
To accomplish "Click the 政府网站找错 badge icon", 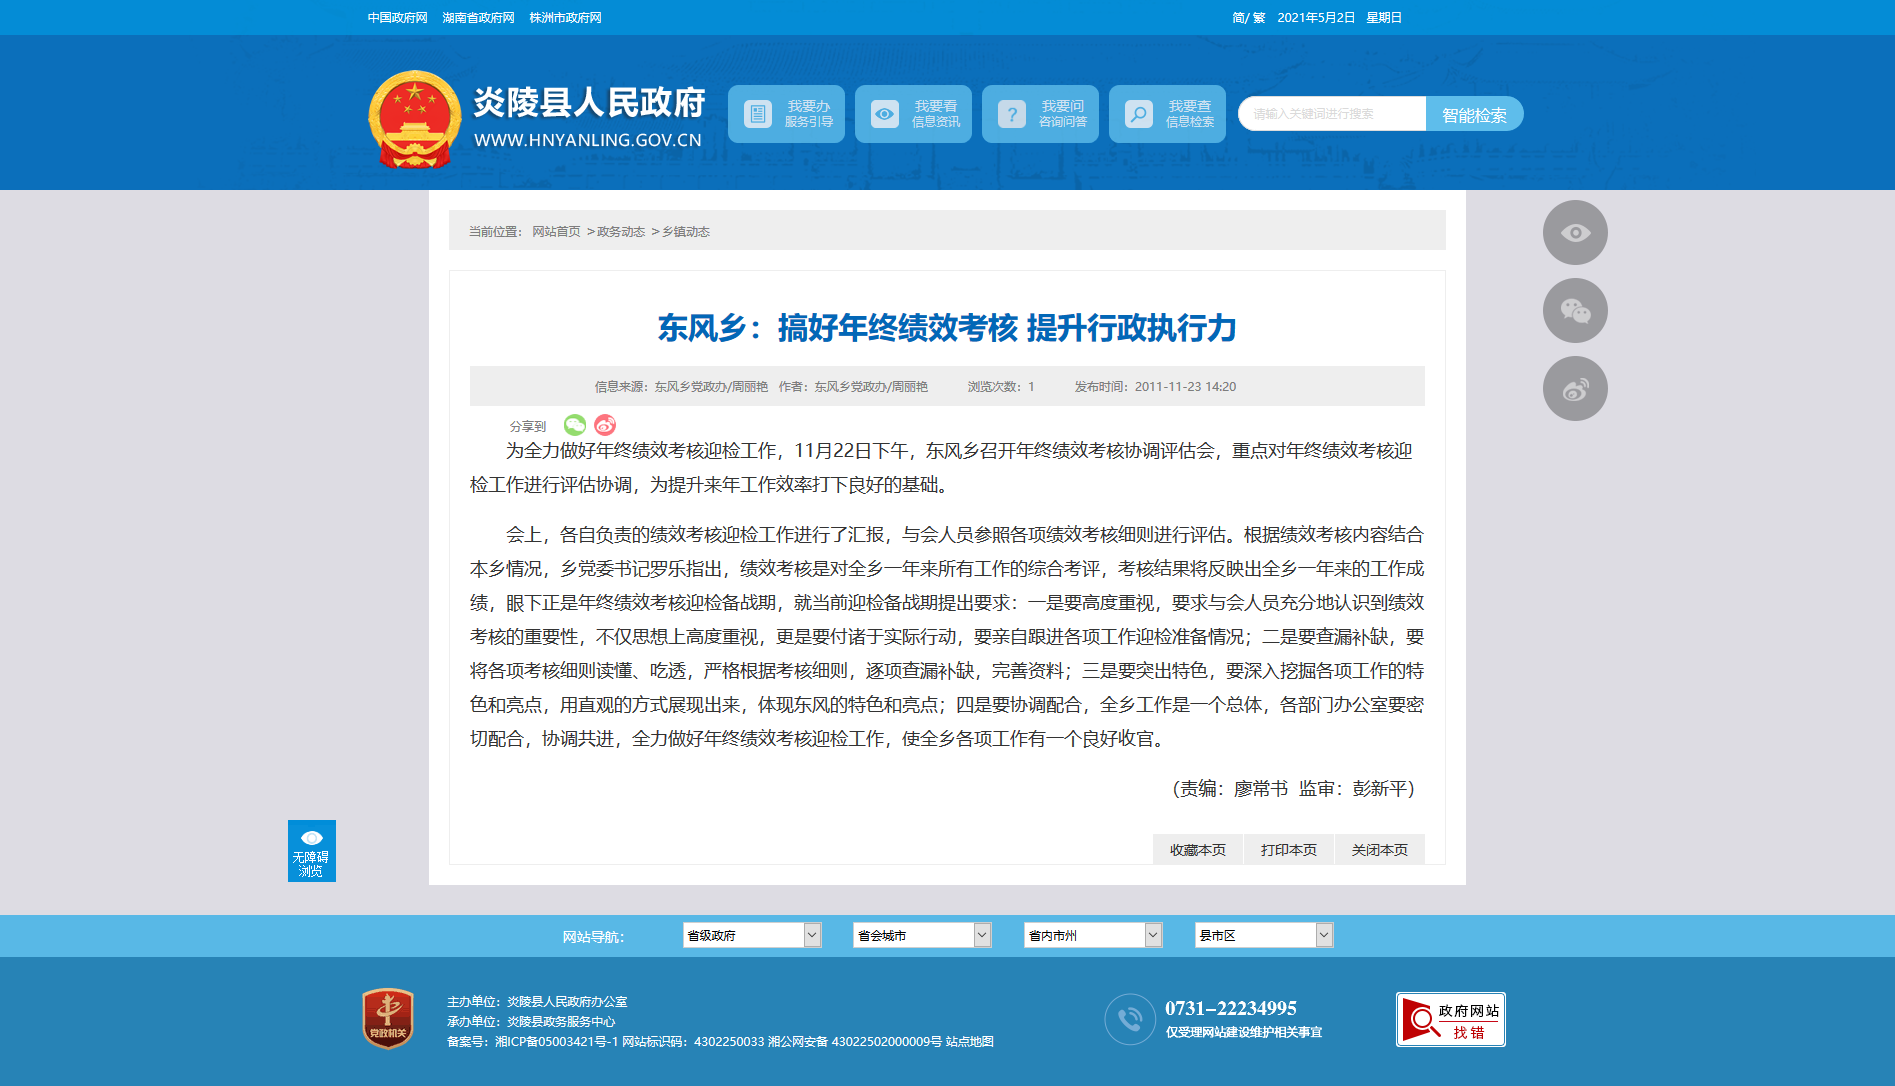I will click(x=1450, y=1019).
